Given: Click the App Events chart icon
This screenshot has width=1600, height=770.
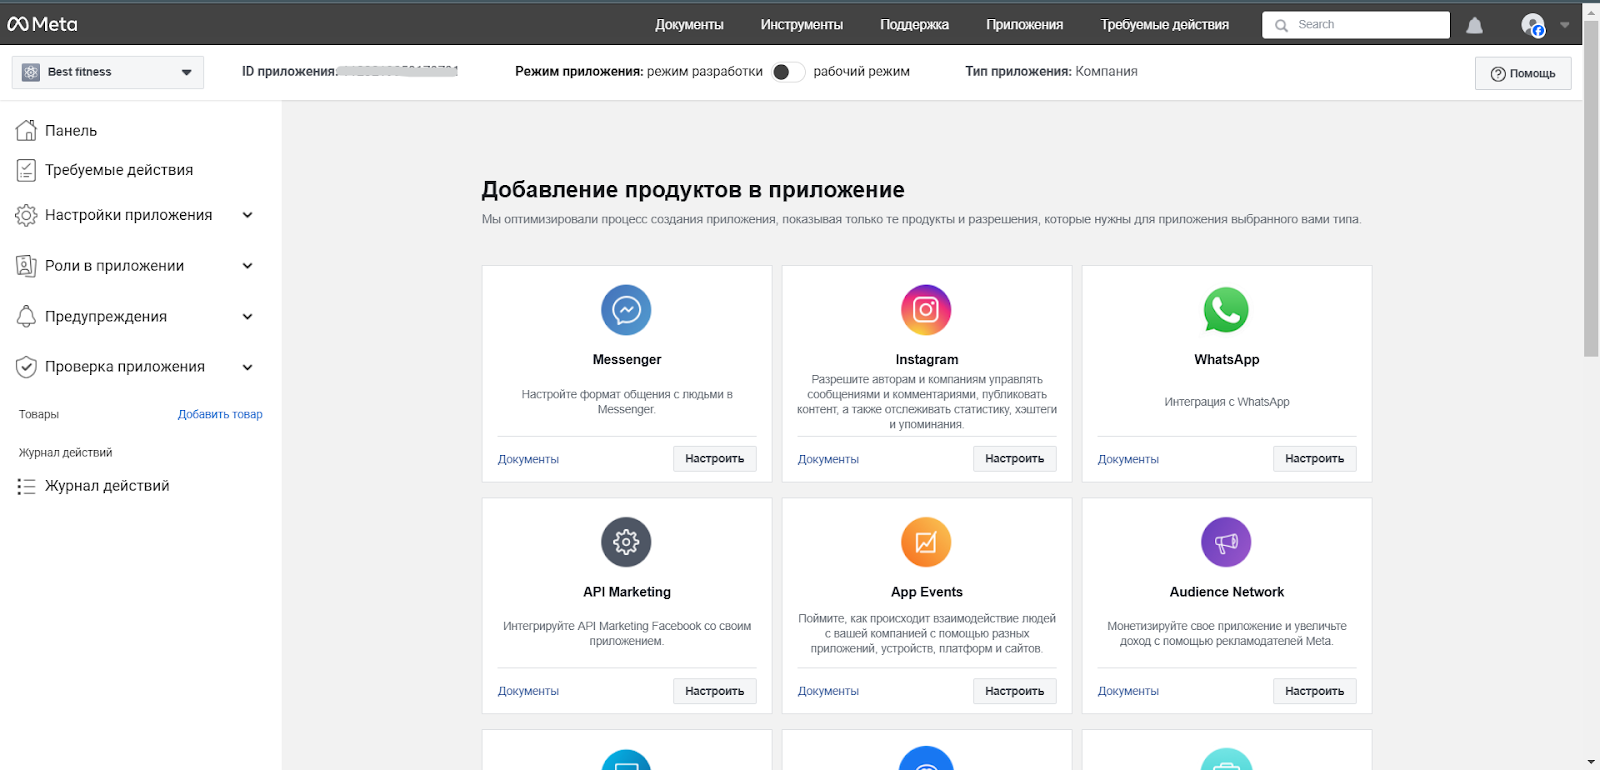Looking at the screenshot, I should pyautogui.click(x=926, y=542).
